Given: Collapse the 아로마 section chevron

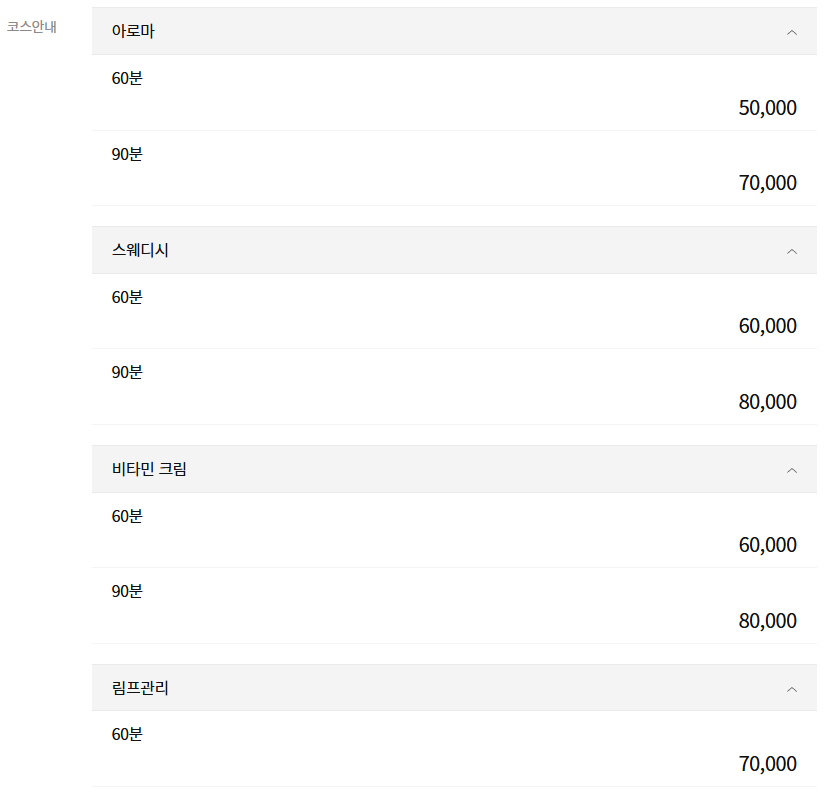Looking at the screenshot, I should [792, 32].
